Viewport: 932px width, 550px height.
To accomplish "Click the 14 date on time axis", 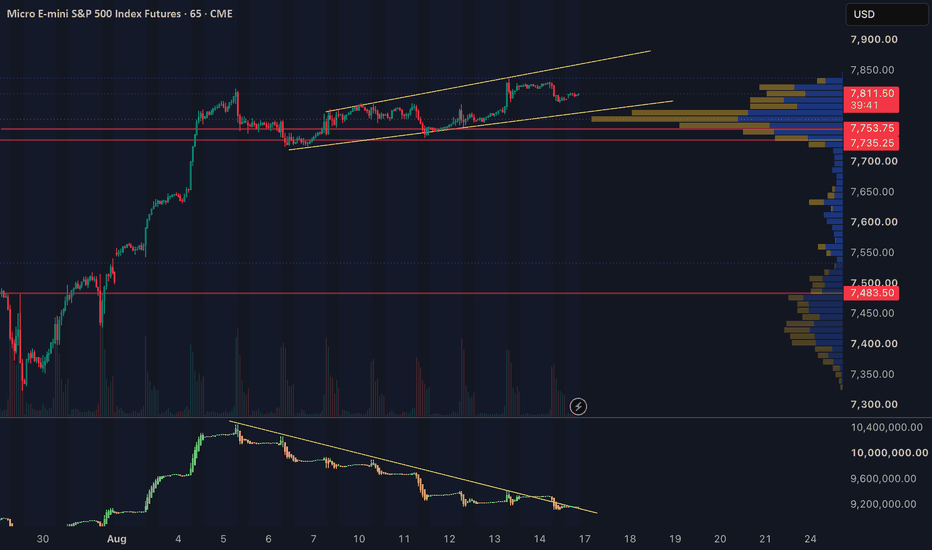I will 540,539.
